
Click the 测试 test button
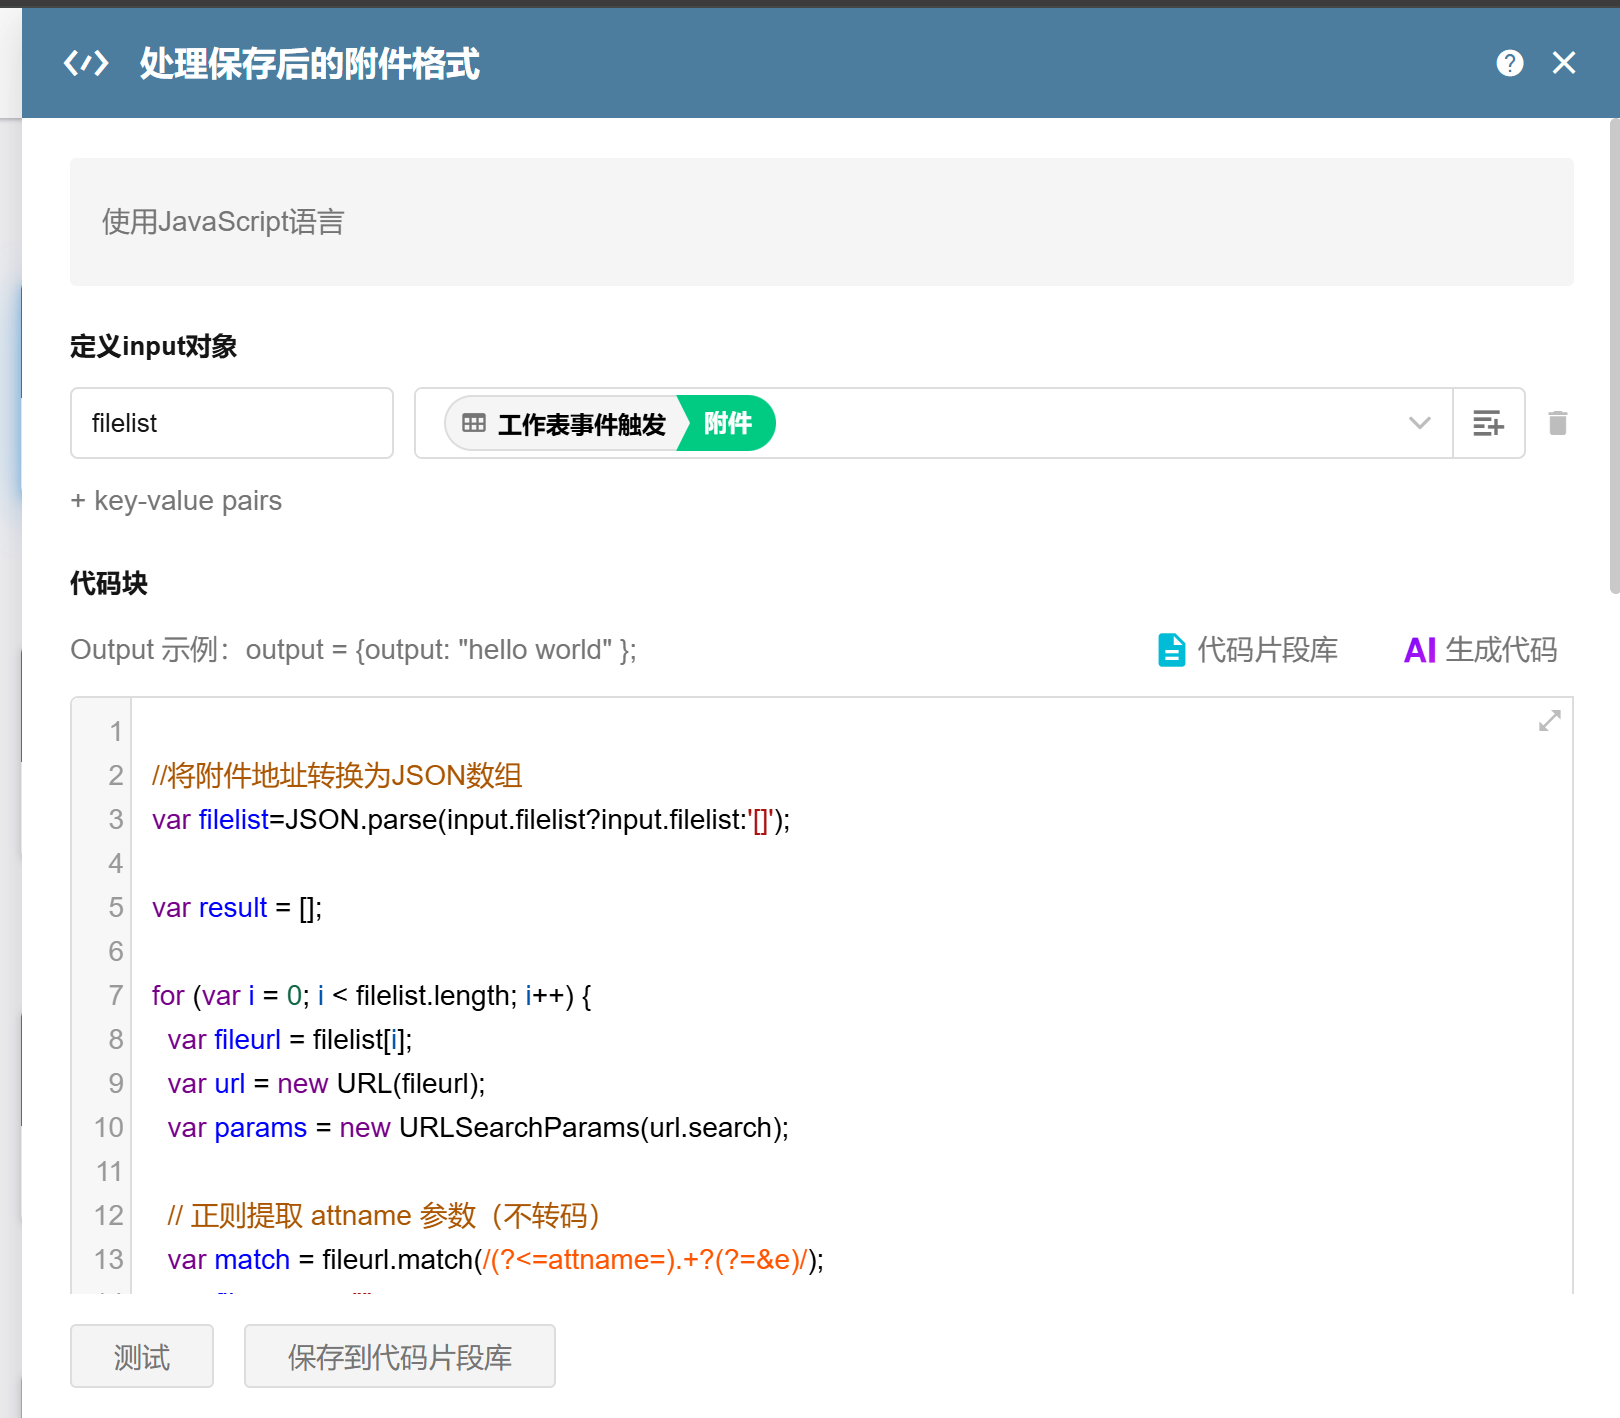coord(141,1356)
